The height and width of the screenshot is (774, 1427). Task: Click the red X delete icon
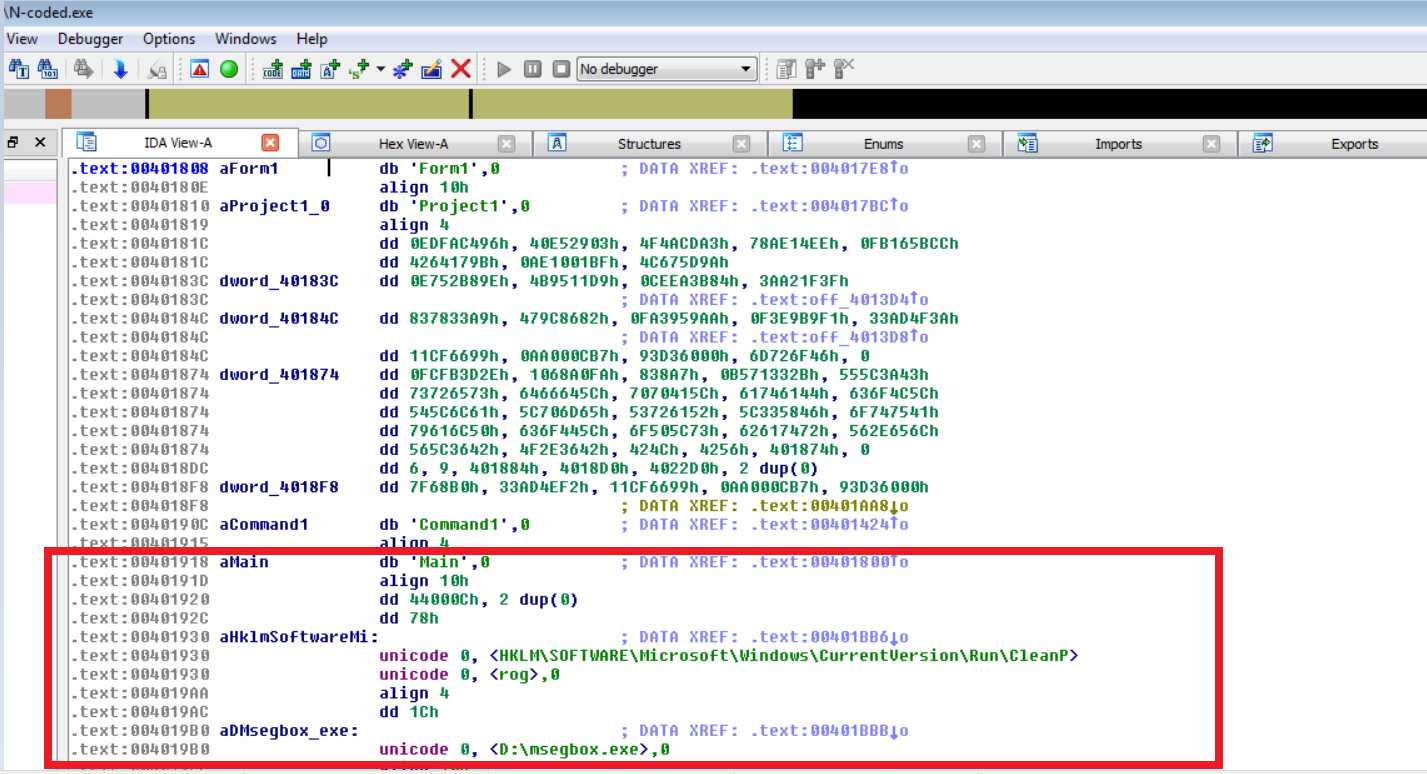point(460,69)
